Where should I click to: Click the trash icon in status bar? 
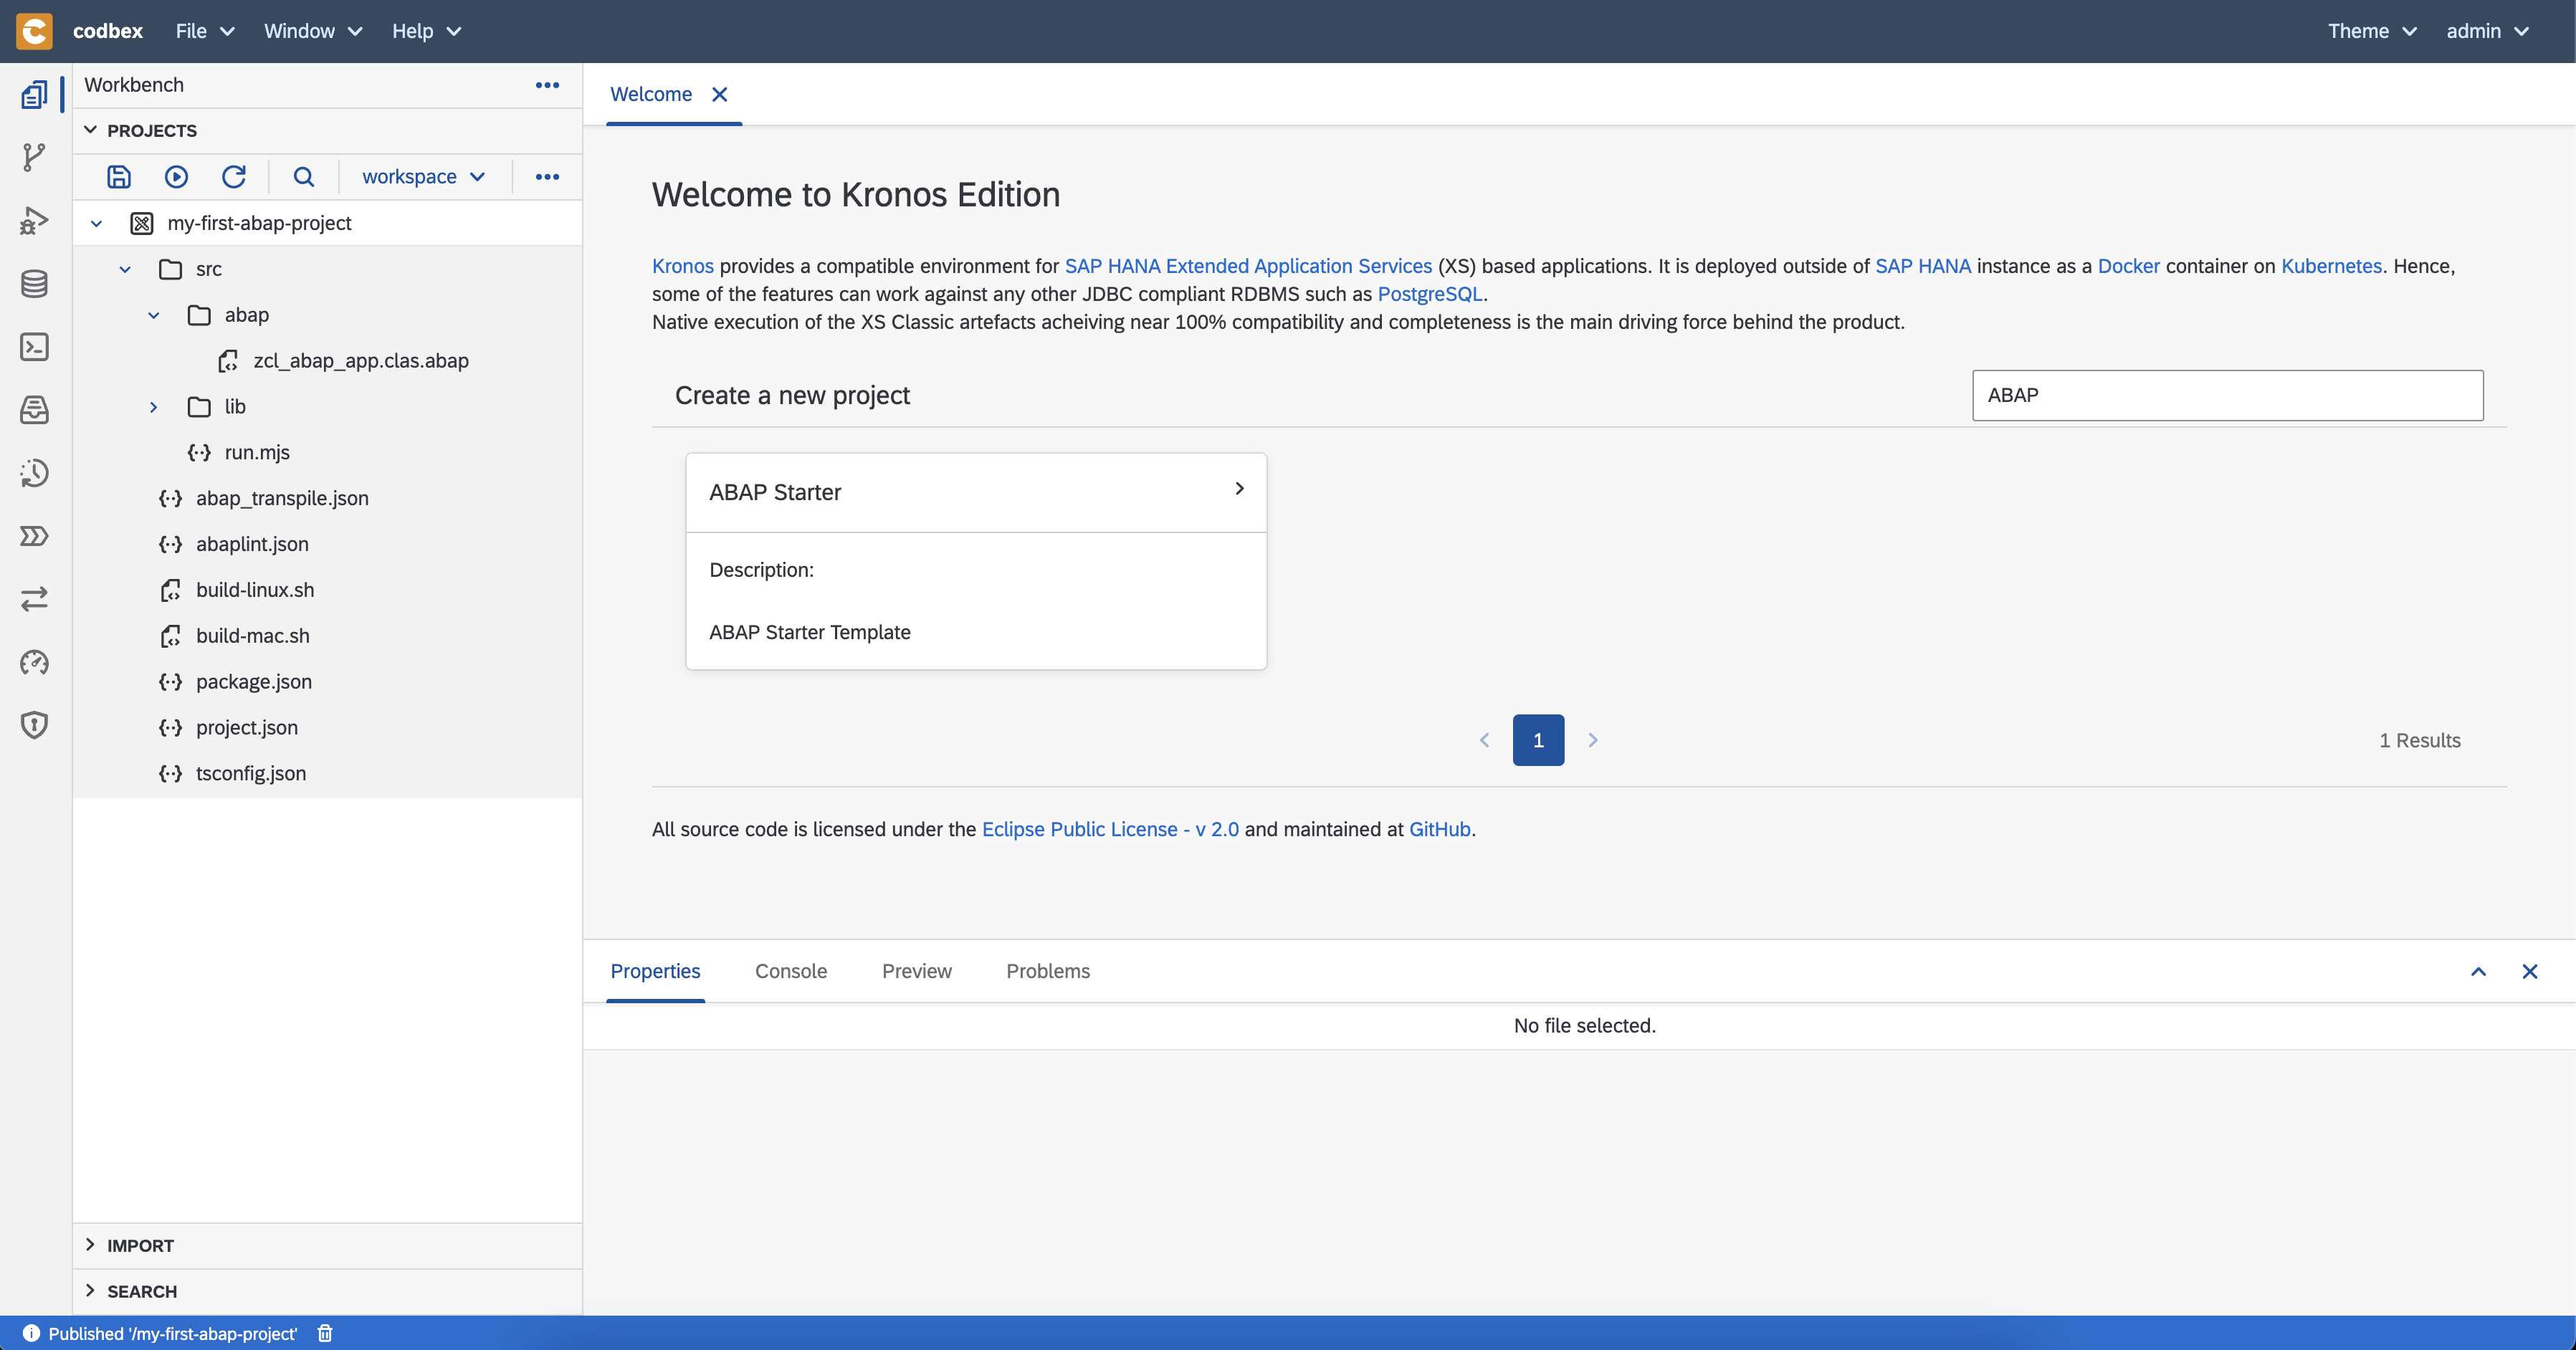(325, 1333)
